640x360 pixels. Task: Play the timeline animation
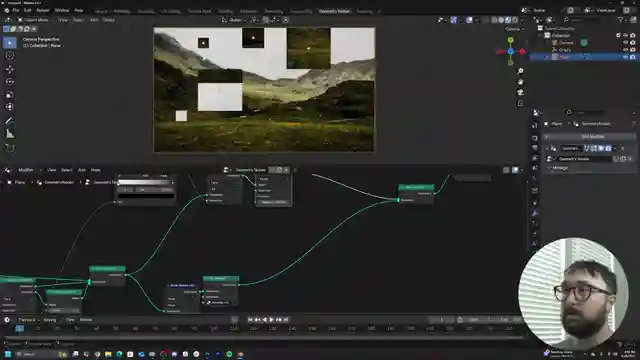point(271,320)
